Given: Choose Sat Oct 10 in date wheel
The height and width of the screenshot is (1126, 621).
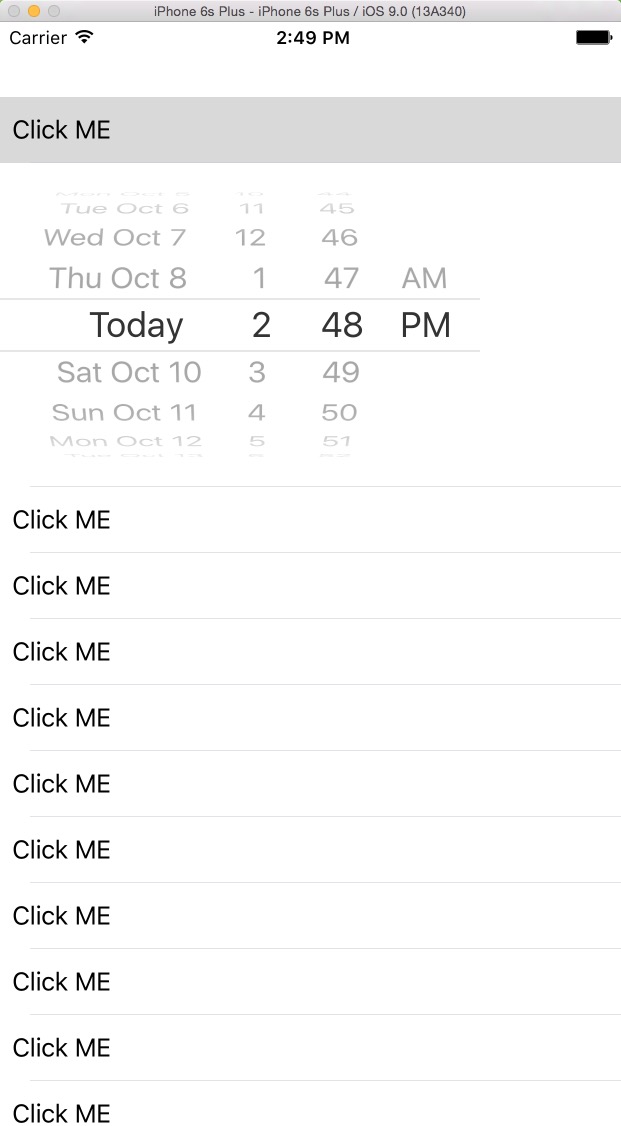Looking at the screenshot, I should click(129, 372).
